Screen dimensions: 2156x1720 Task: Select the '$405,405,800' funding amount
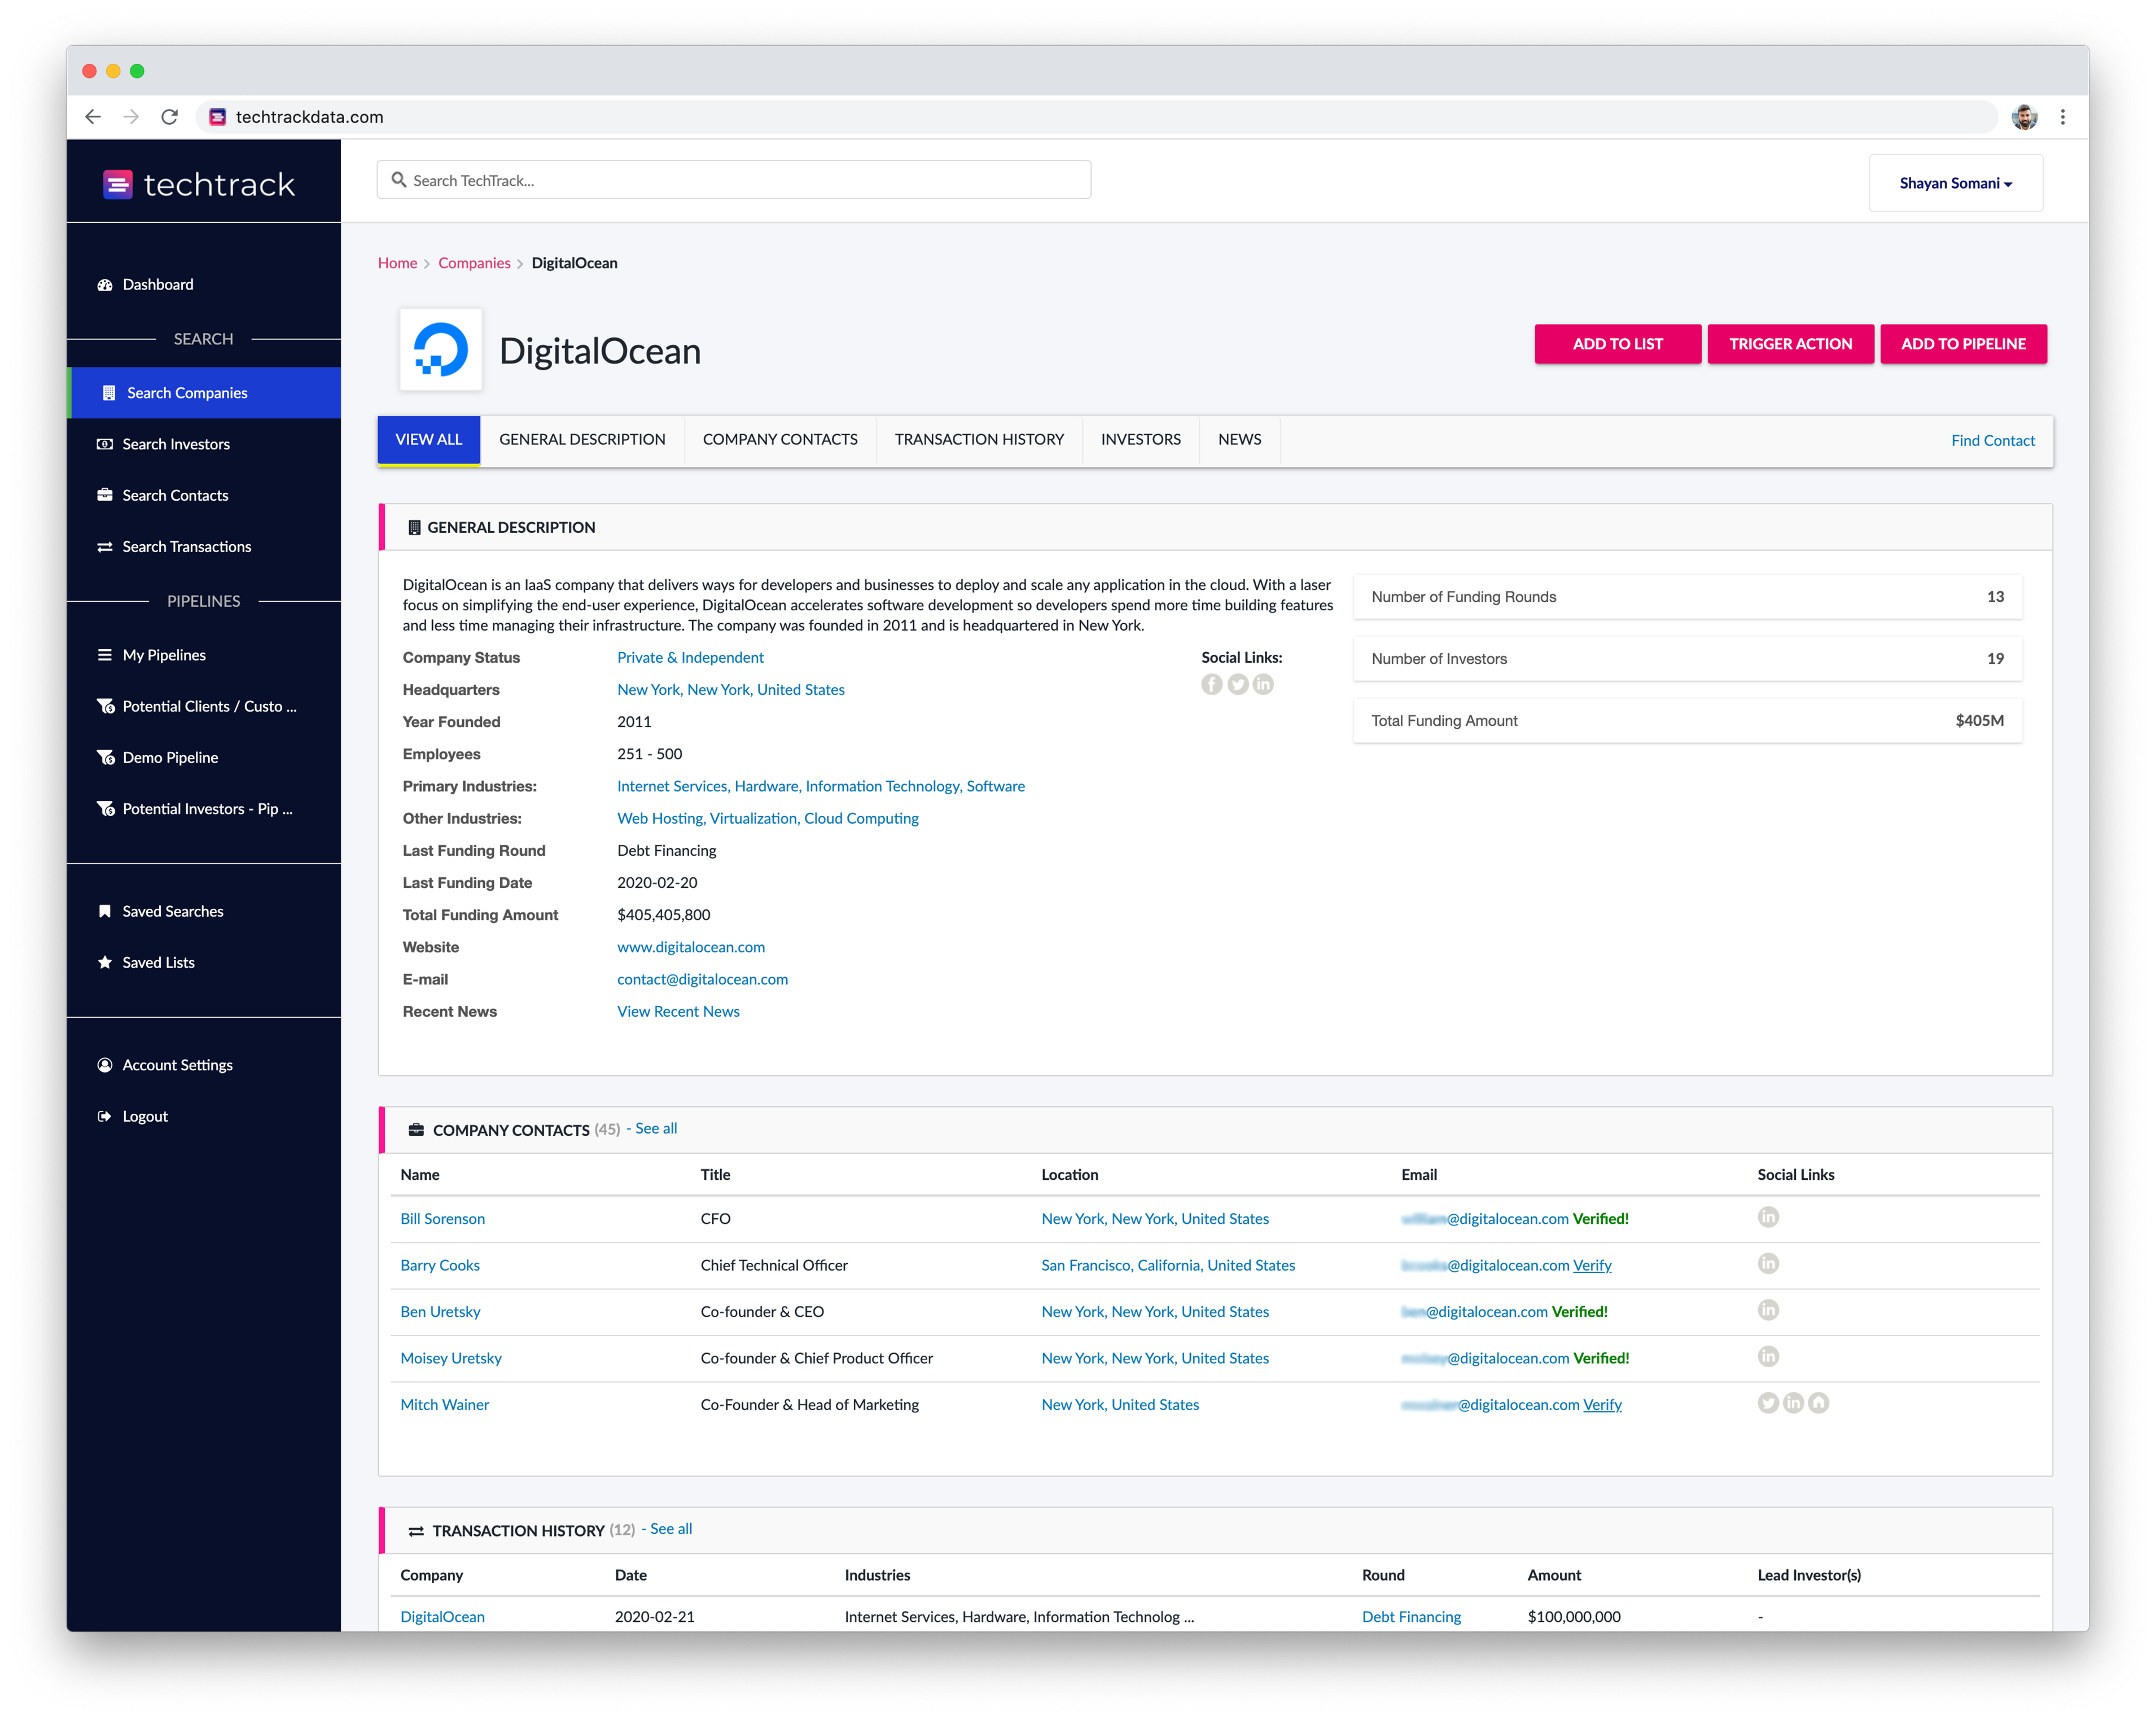tap(663, 915)
